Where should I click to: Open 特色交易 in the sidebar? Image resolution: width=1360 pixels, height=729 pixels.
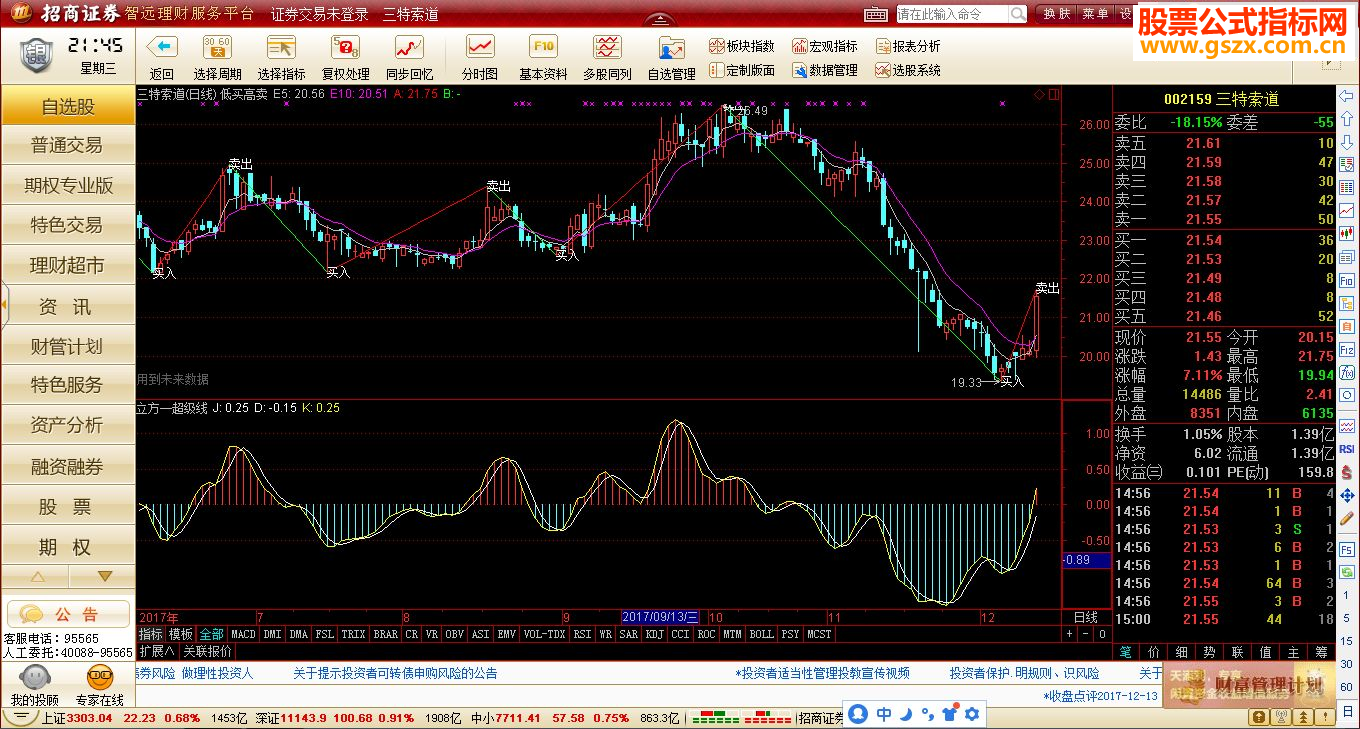pos(68,225)
